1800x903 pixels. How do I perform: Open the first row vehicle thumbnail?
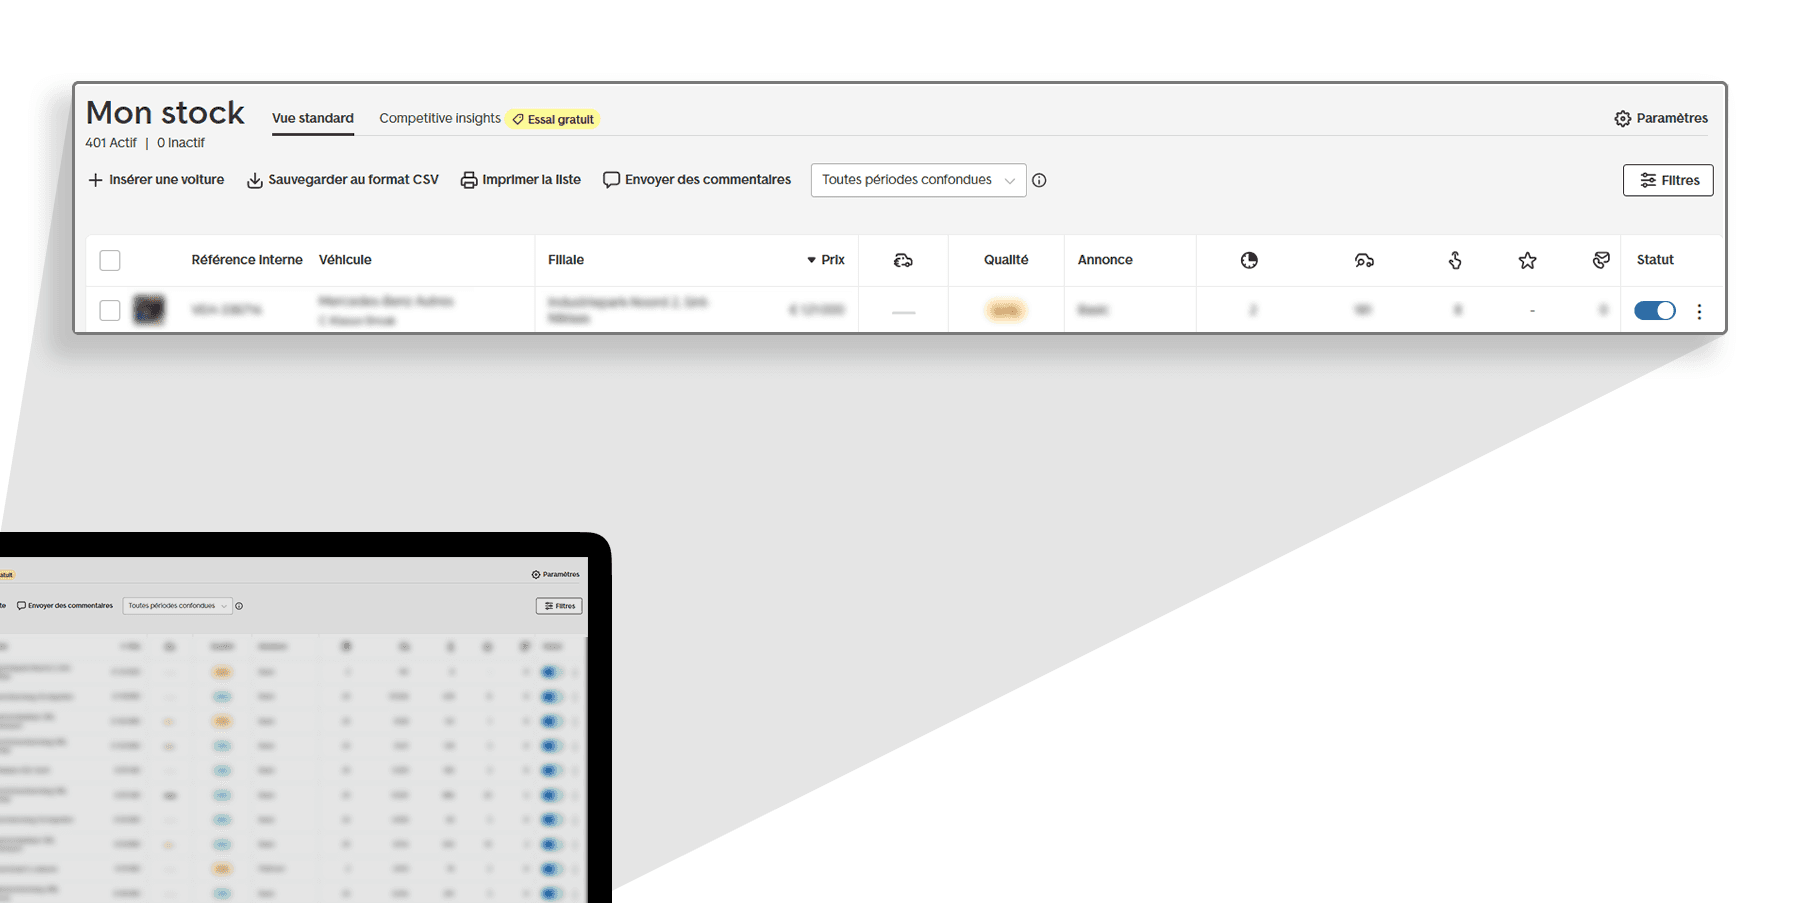click(x=149, y=309)
